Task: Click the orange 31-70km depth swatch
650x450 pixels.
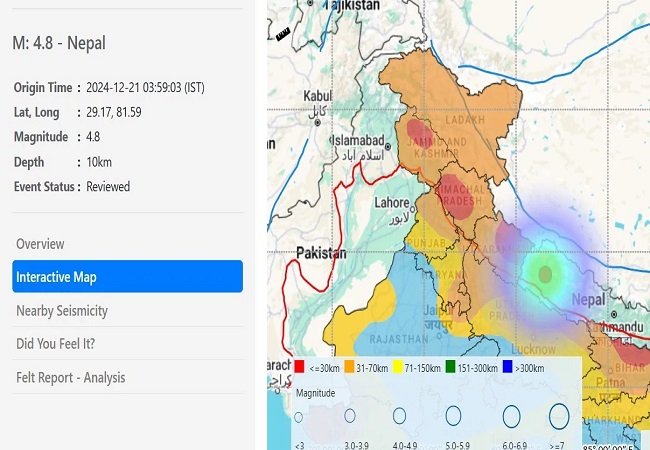Action: (349, 367)
